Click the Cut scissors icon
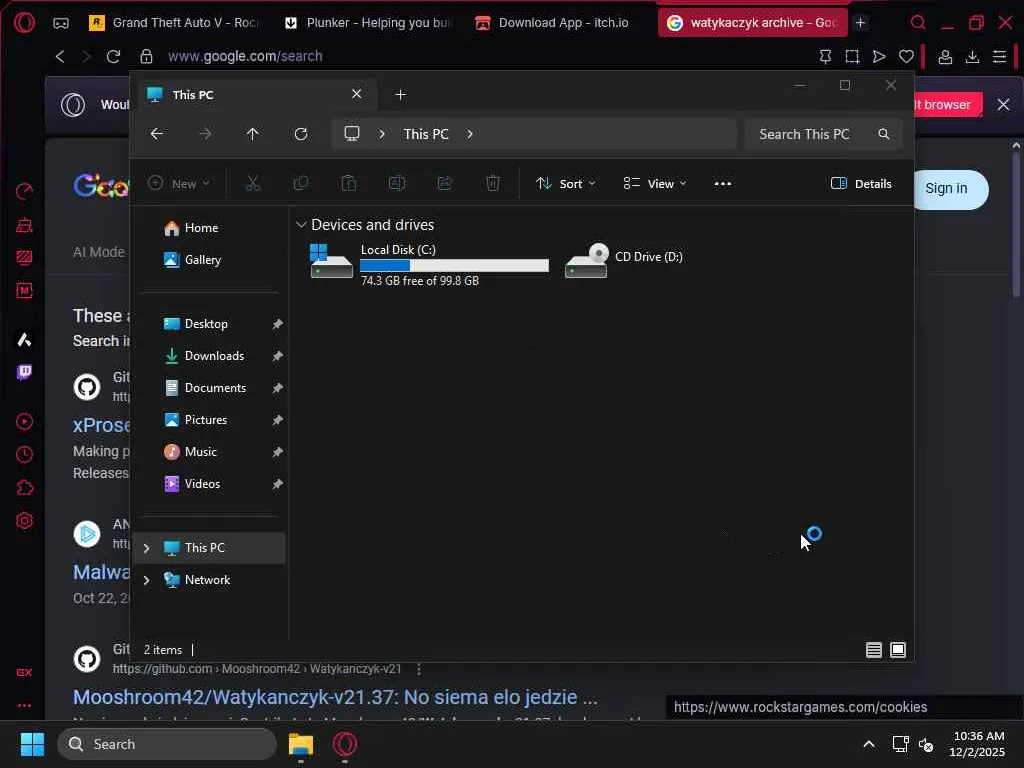This screenshot has width=1024, height=768. 253,184
